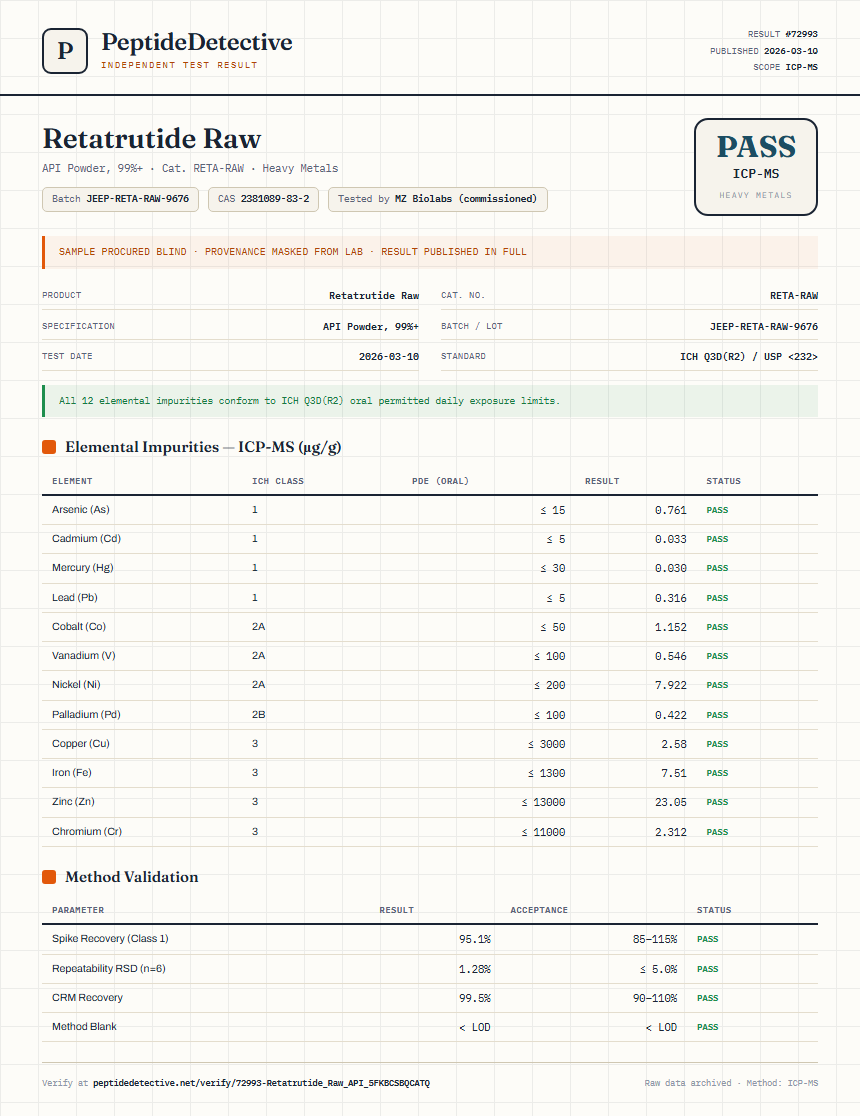The height and width of the screenshot is (1116, 860).
Task: Click the CAT. NO. value RETA-RAW
Action: pyautogui.click(x=794, y=295)
